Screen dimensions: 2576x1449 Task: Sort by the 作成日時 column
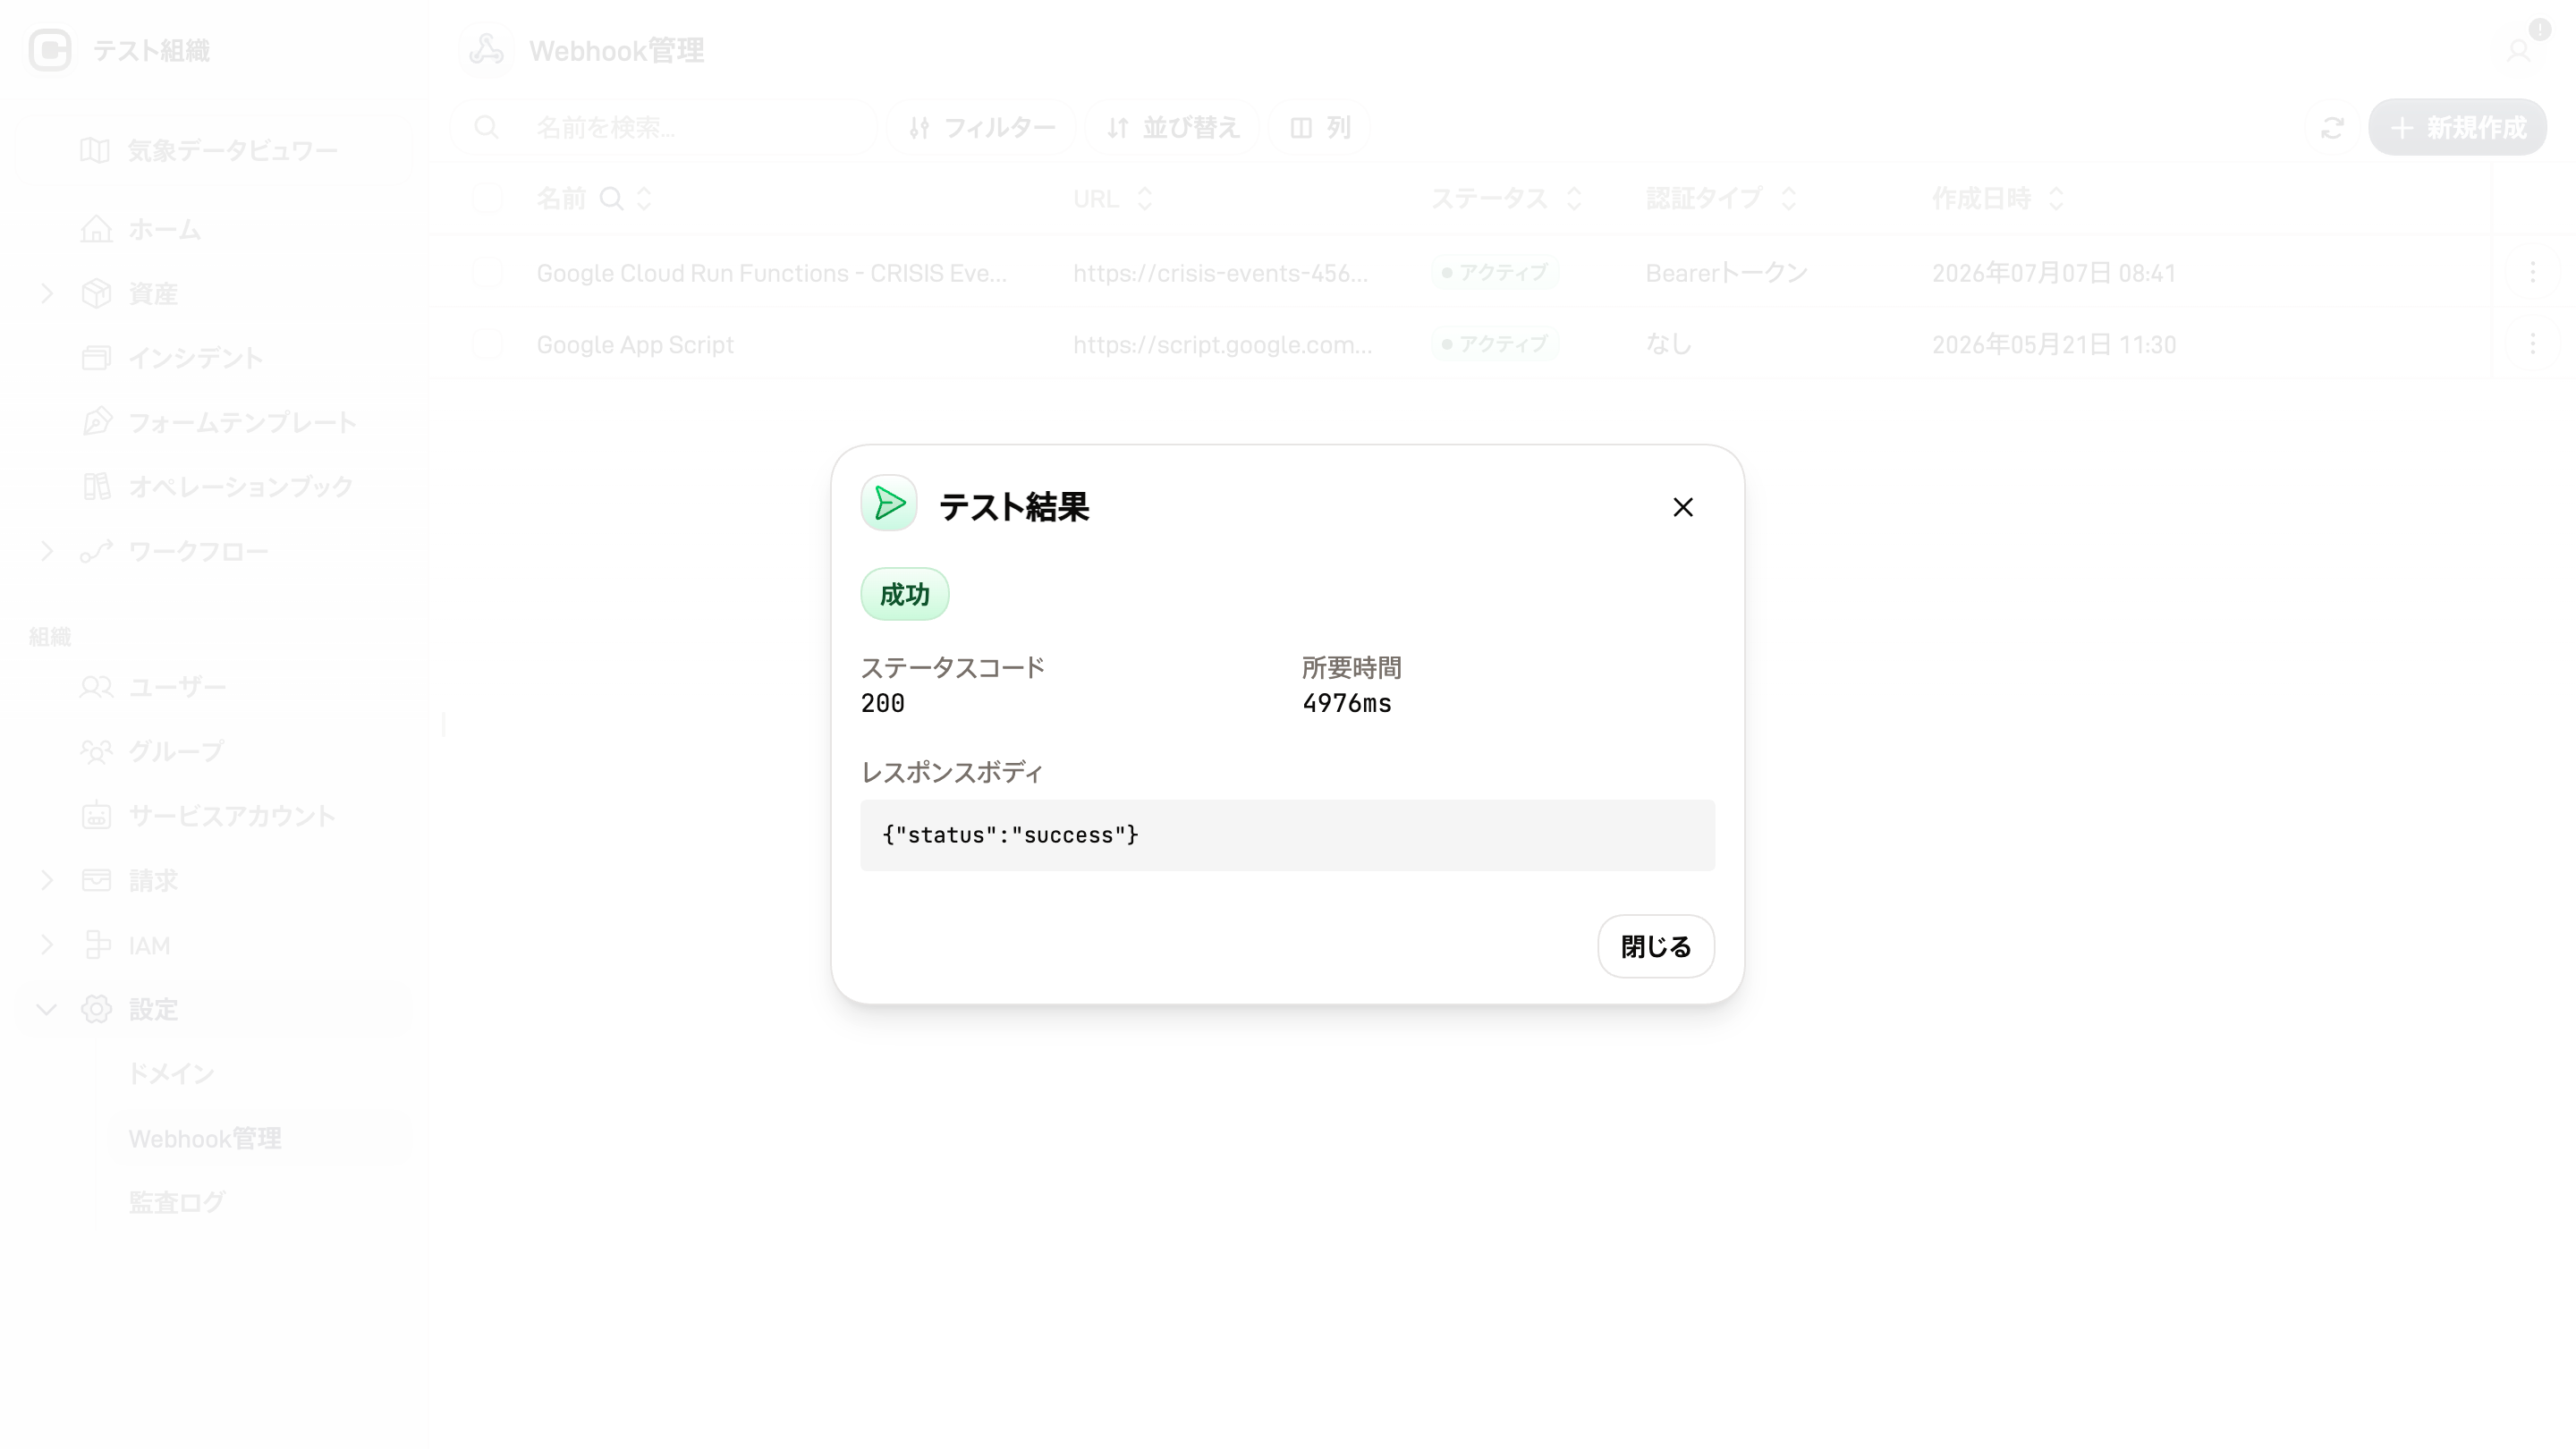[2056, 199]
